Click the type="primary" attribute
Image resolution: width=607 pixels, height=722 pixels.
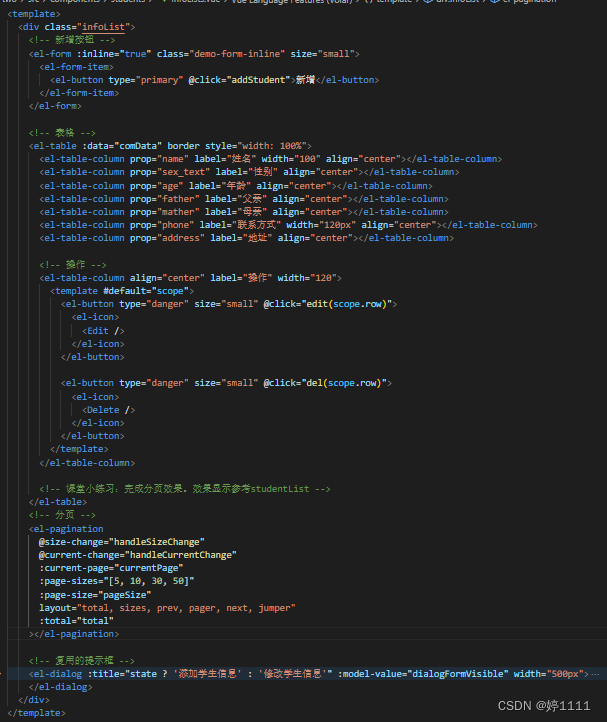coord(146,80)
